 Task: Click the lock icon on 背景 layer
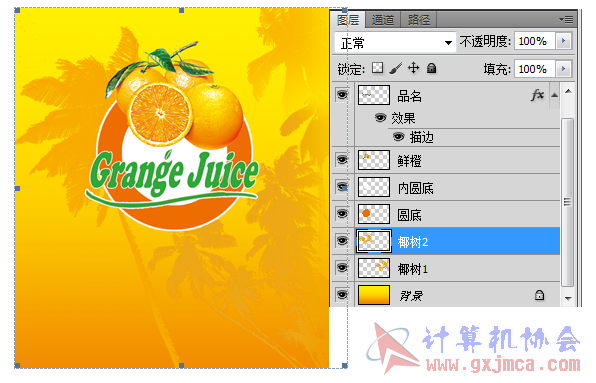(x=539, y=295)
